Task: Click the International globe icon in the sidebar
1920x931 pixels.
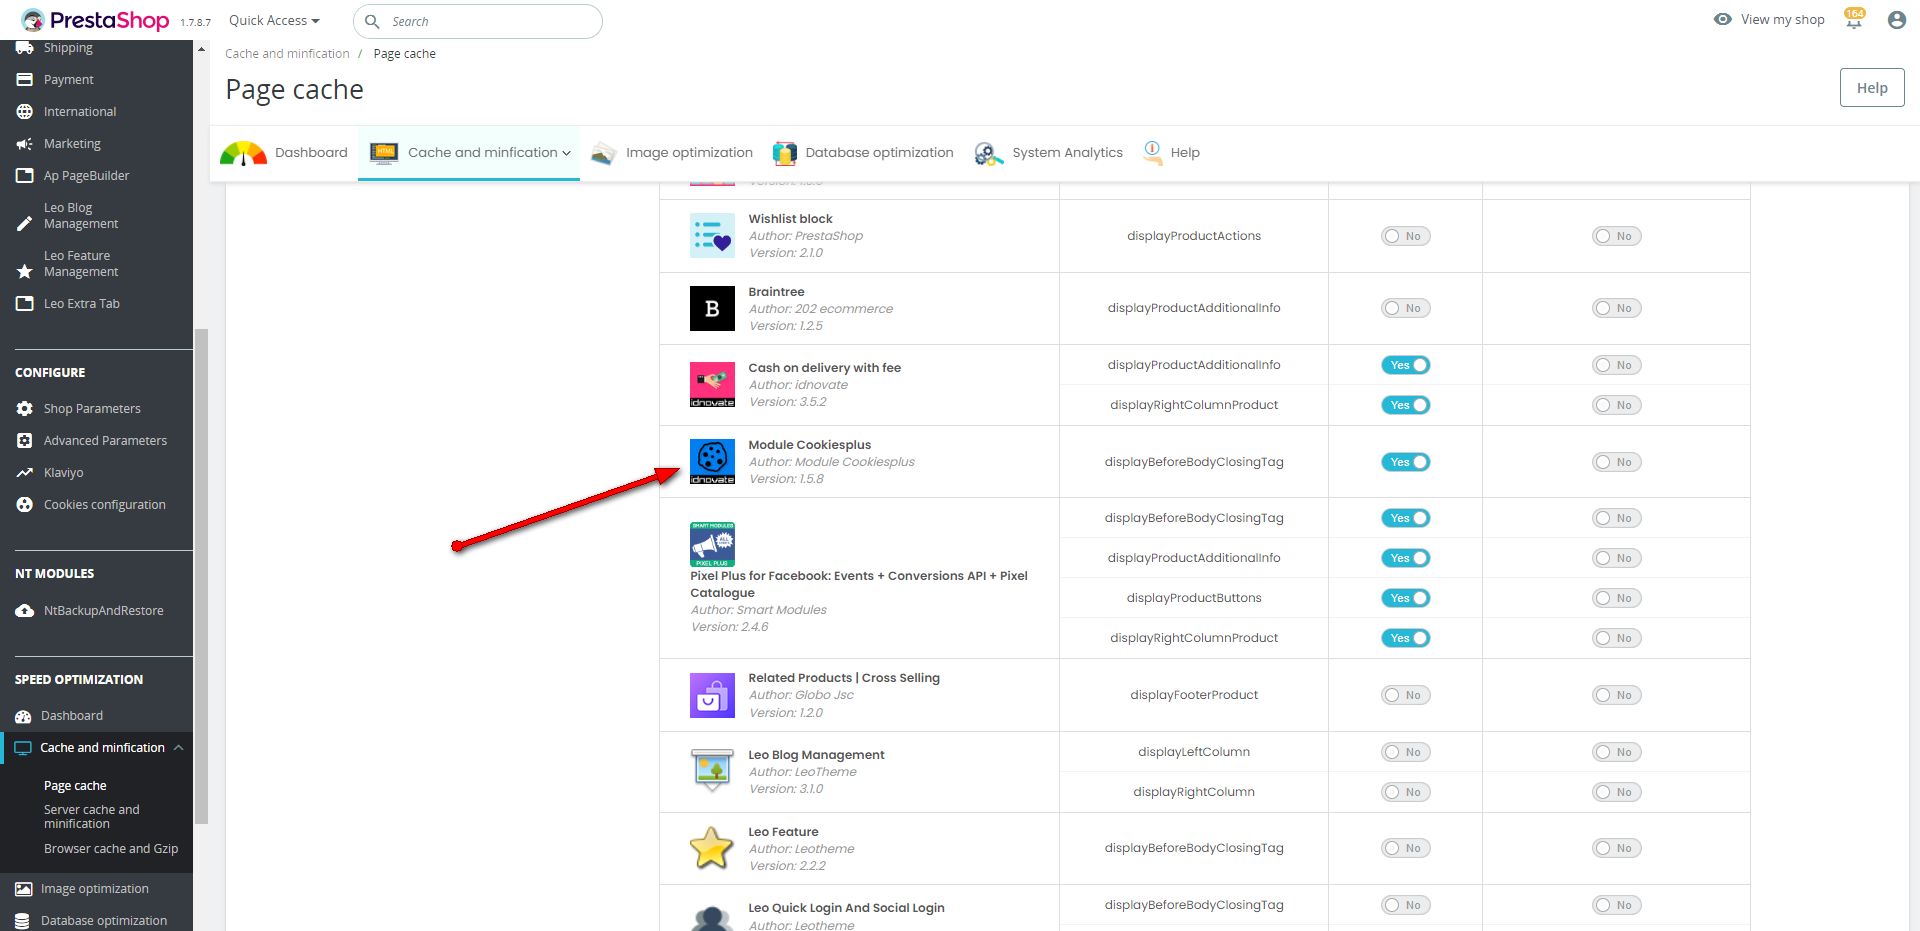Action: [x=25, y=112]
